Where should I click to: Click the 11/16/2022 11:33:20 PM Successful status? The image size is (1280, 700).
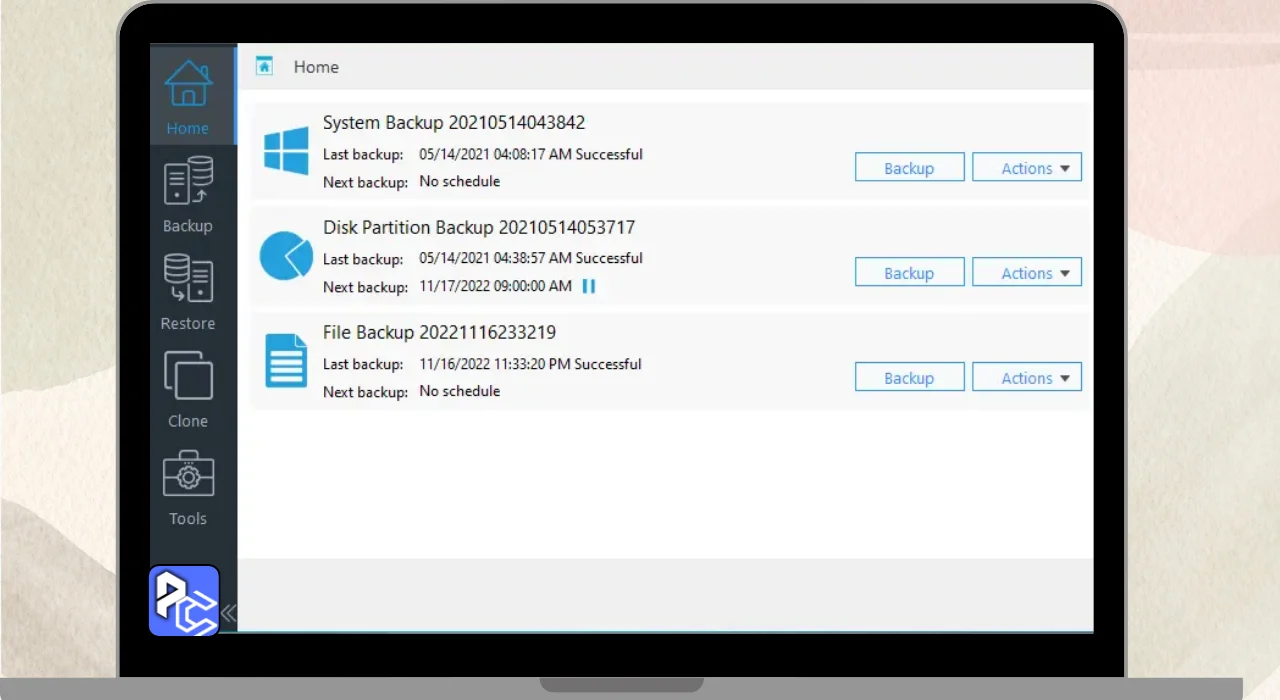[530, 364]
